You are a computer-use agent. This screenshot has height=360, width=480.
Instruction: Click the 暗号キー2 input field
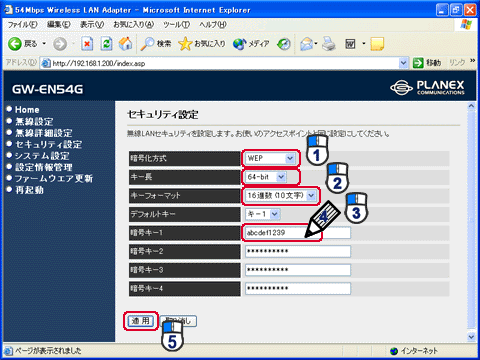(298, 251)
